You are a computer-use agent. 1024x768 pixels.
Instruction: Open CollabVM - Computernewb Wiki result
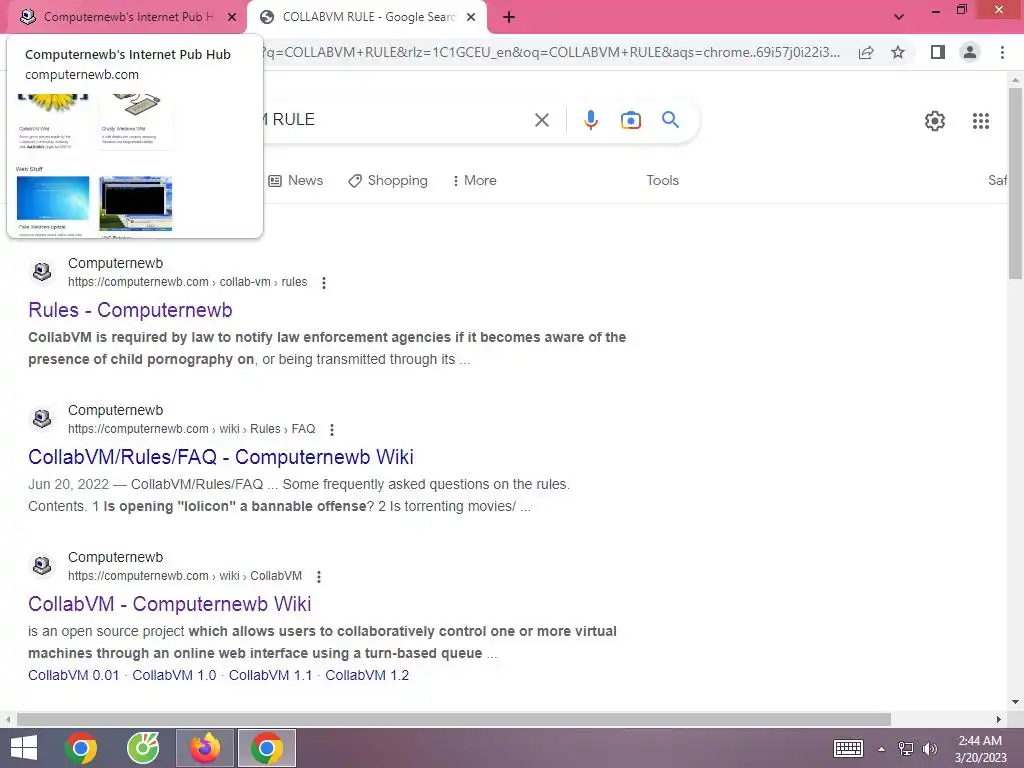coord(169,603)
